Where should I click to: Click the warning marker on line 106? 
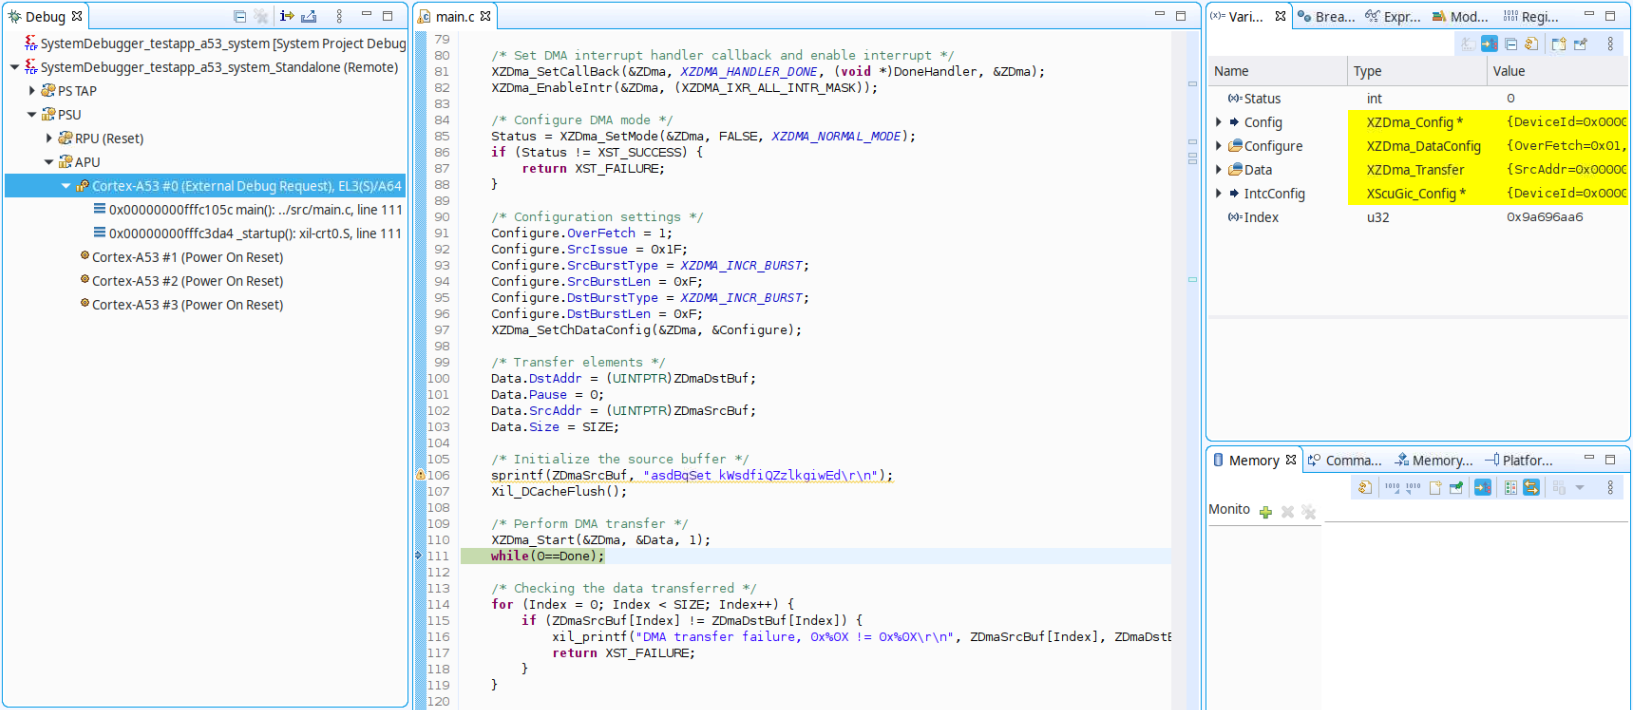click(421, 475)
